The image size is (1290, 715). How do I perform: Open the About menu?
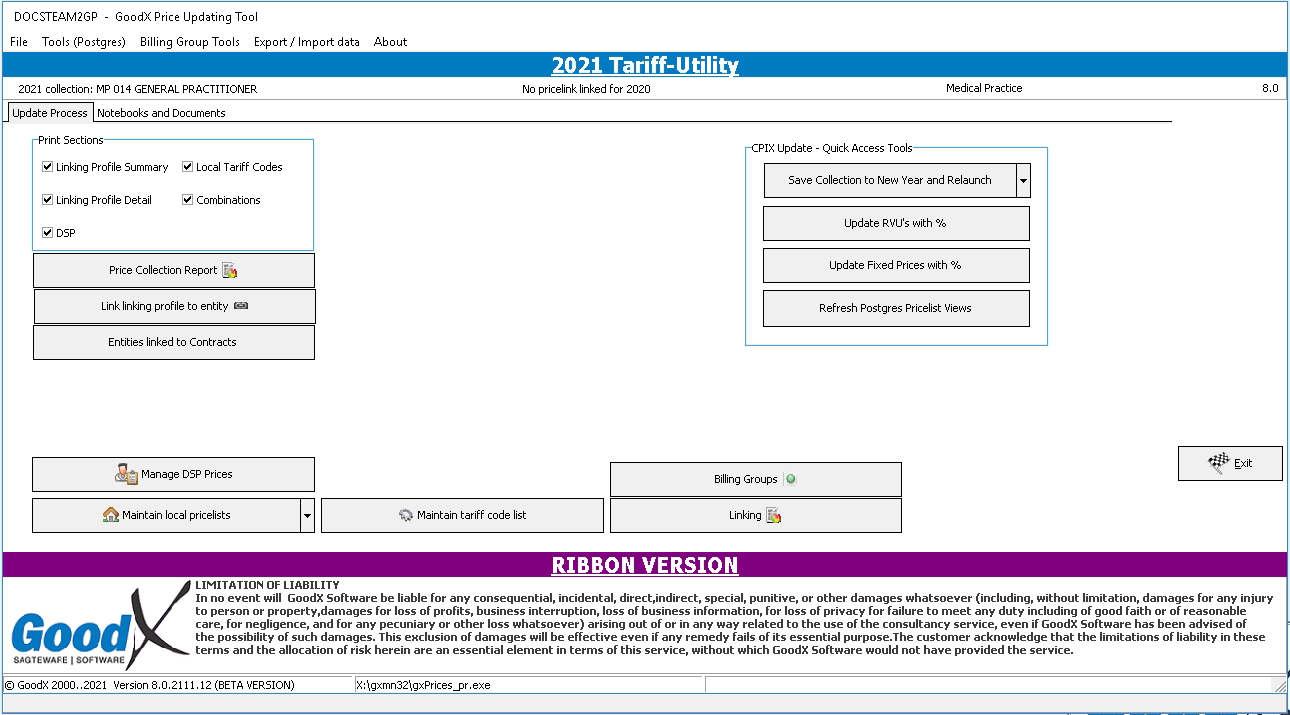point(390,42)
